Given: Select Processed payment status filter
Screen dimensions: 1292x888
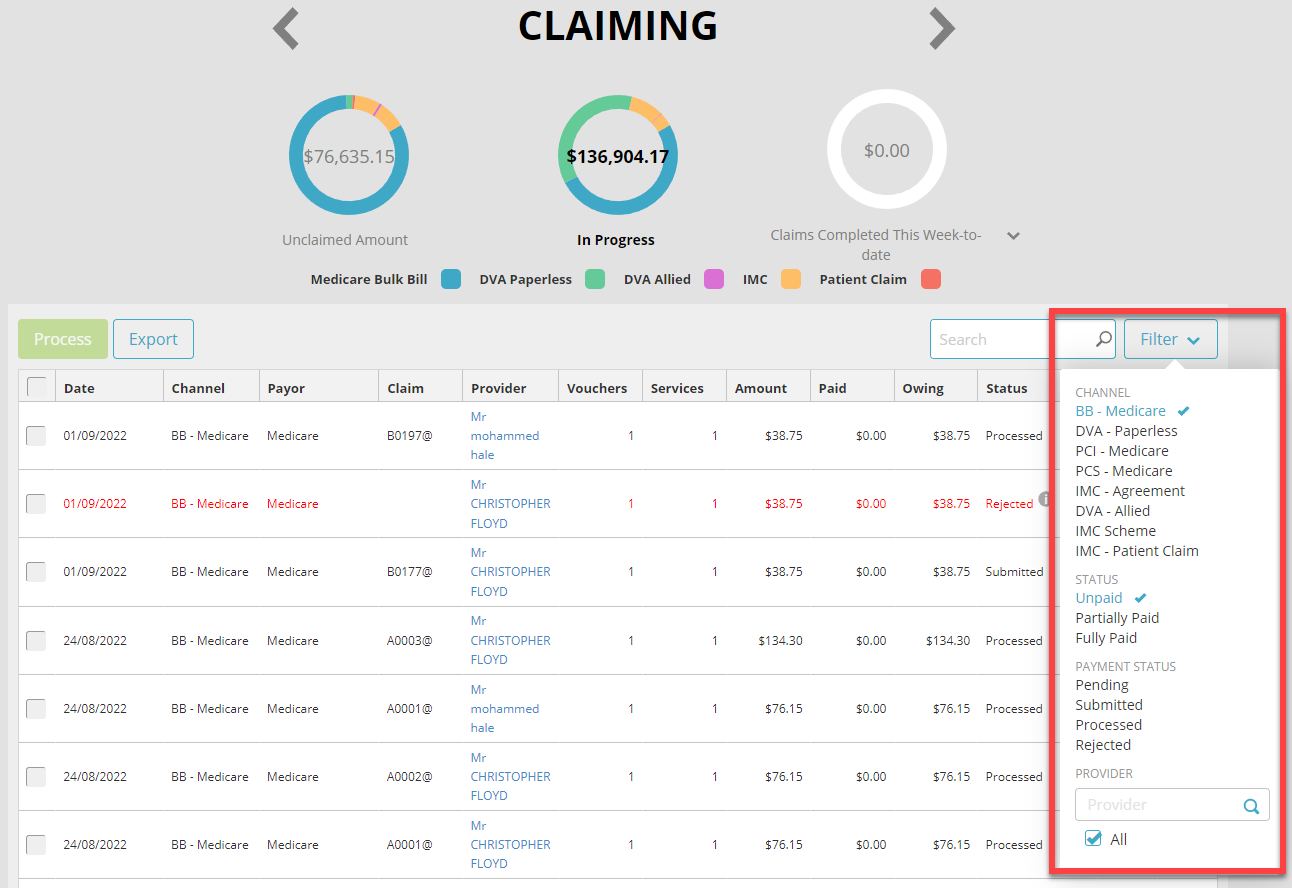Looking at the screenshot, I should (1109, 725).
